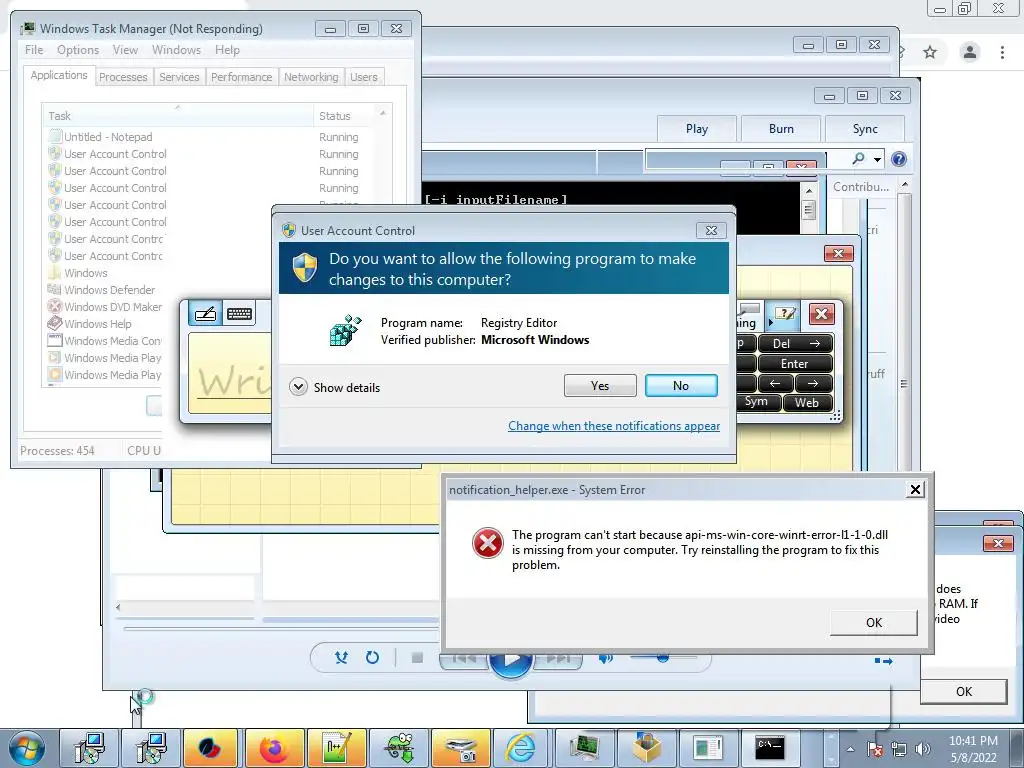The height and width of the screenshot is (768, 1024).
Task: Open the Command Prompt taskbar icon
Action: click(x=769, y=748)
